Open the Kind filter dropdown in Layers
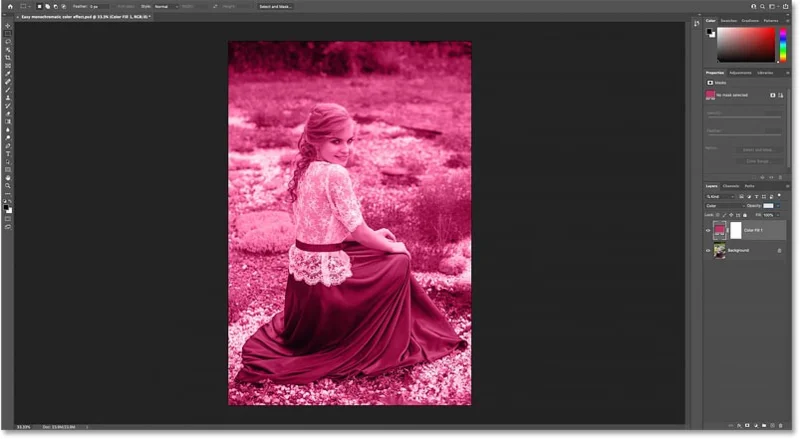 click(x=720, y=197)
